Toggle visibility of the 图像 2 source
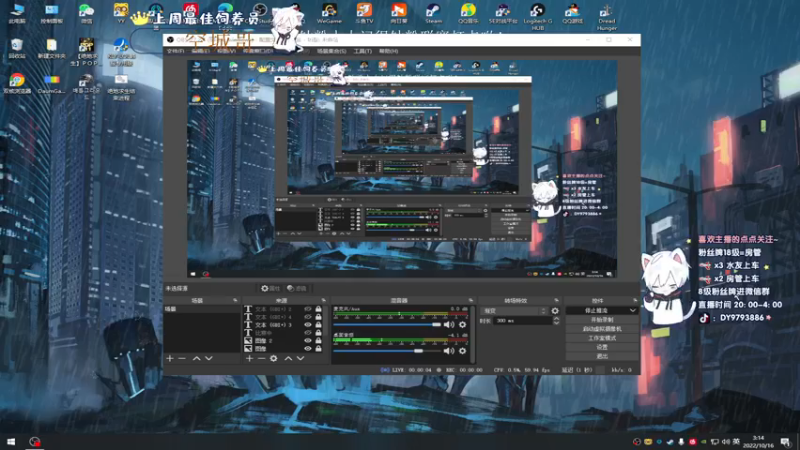This screenshot has height=450, width=800. coord(308,341)
